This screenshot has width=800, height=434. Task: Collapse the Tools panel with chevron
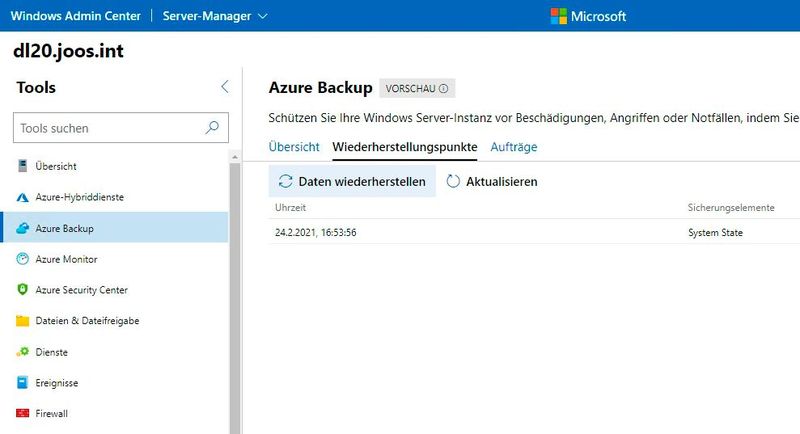(x=224, y=87)
